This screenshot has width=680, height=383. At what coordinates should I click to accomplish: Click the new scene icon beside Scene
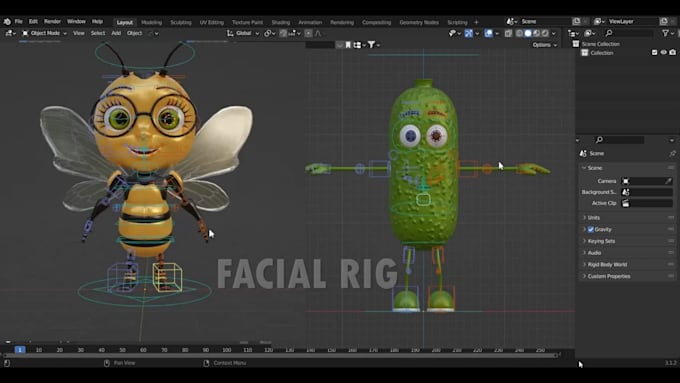tap(576, 21)
